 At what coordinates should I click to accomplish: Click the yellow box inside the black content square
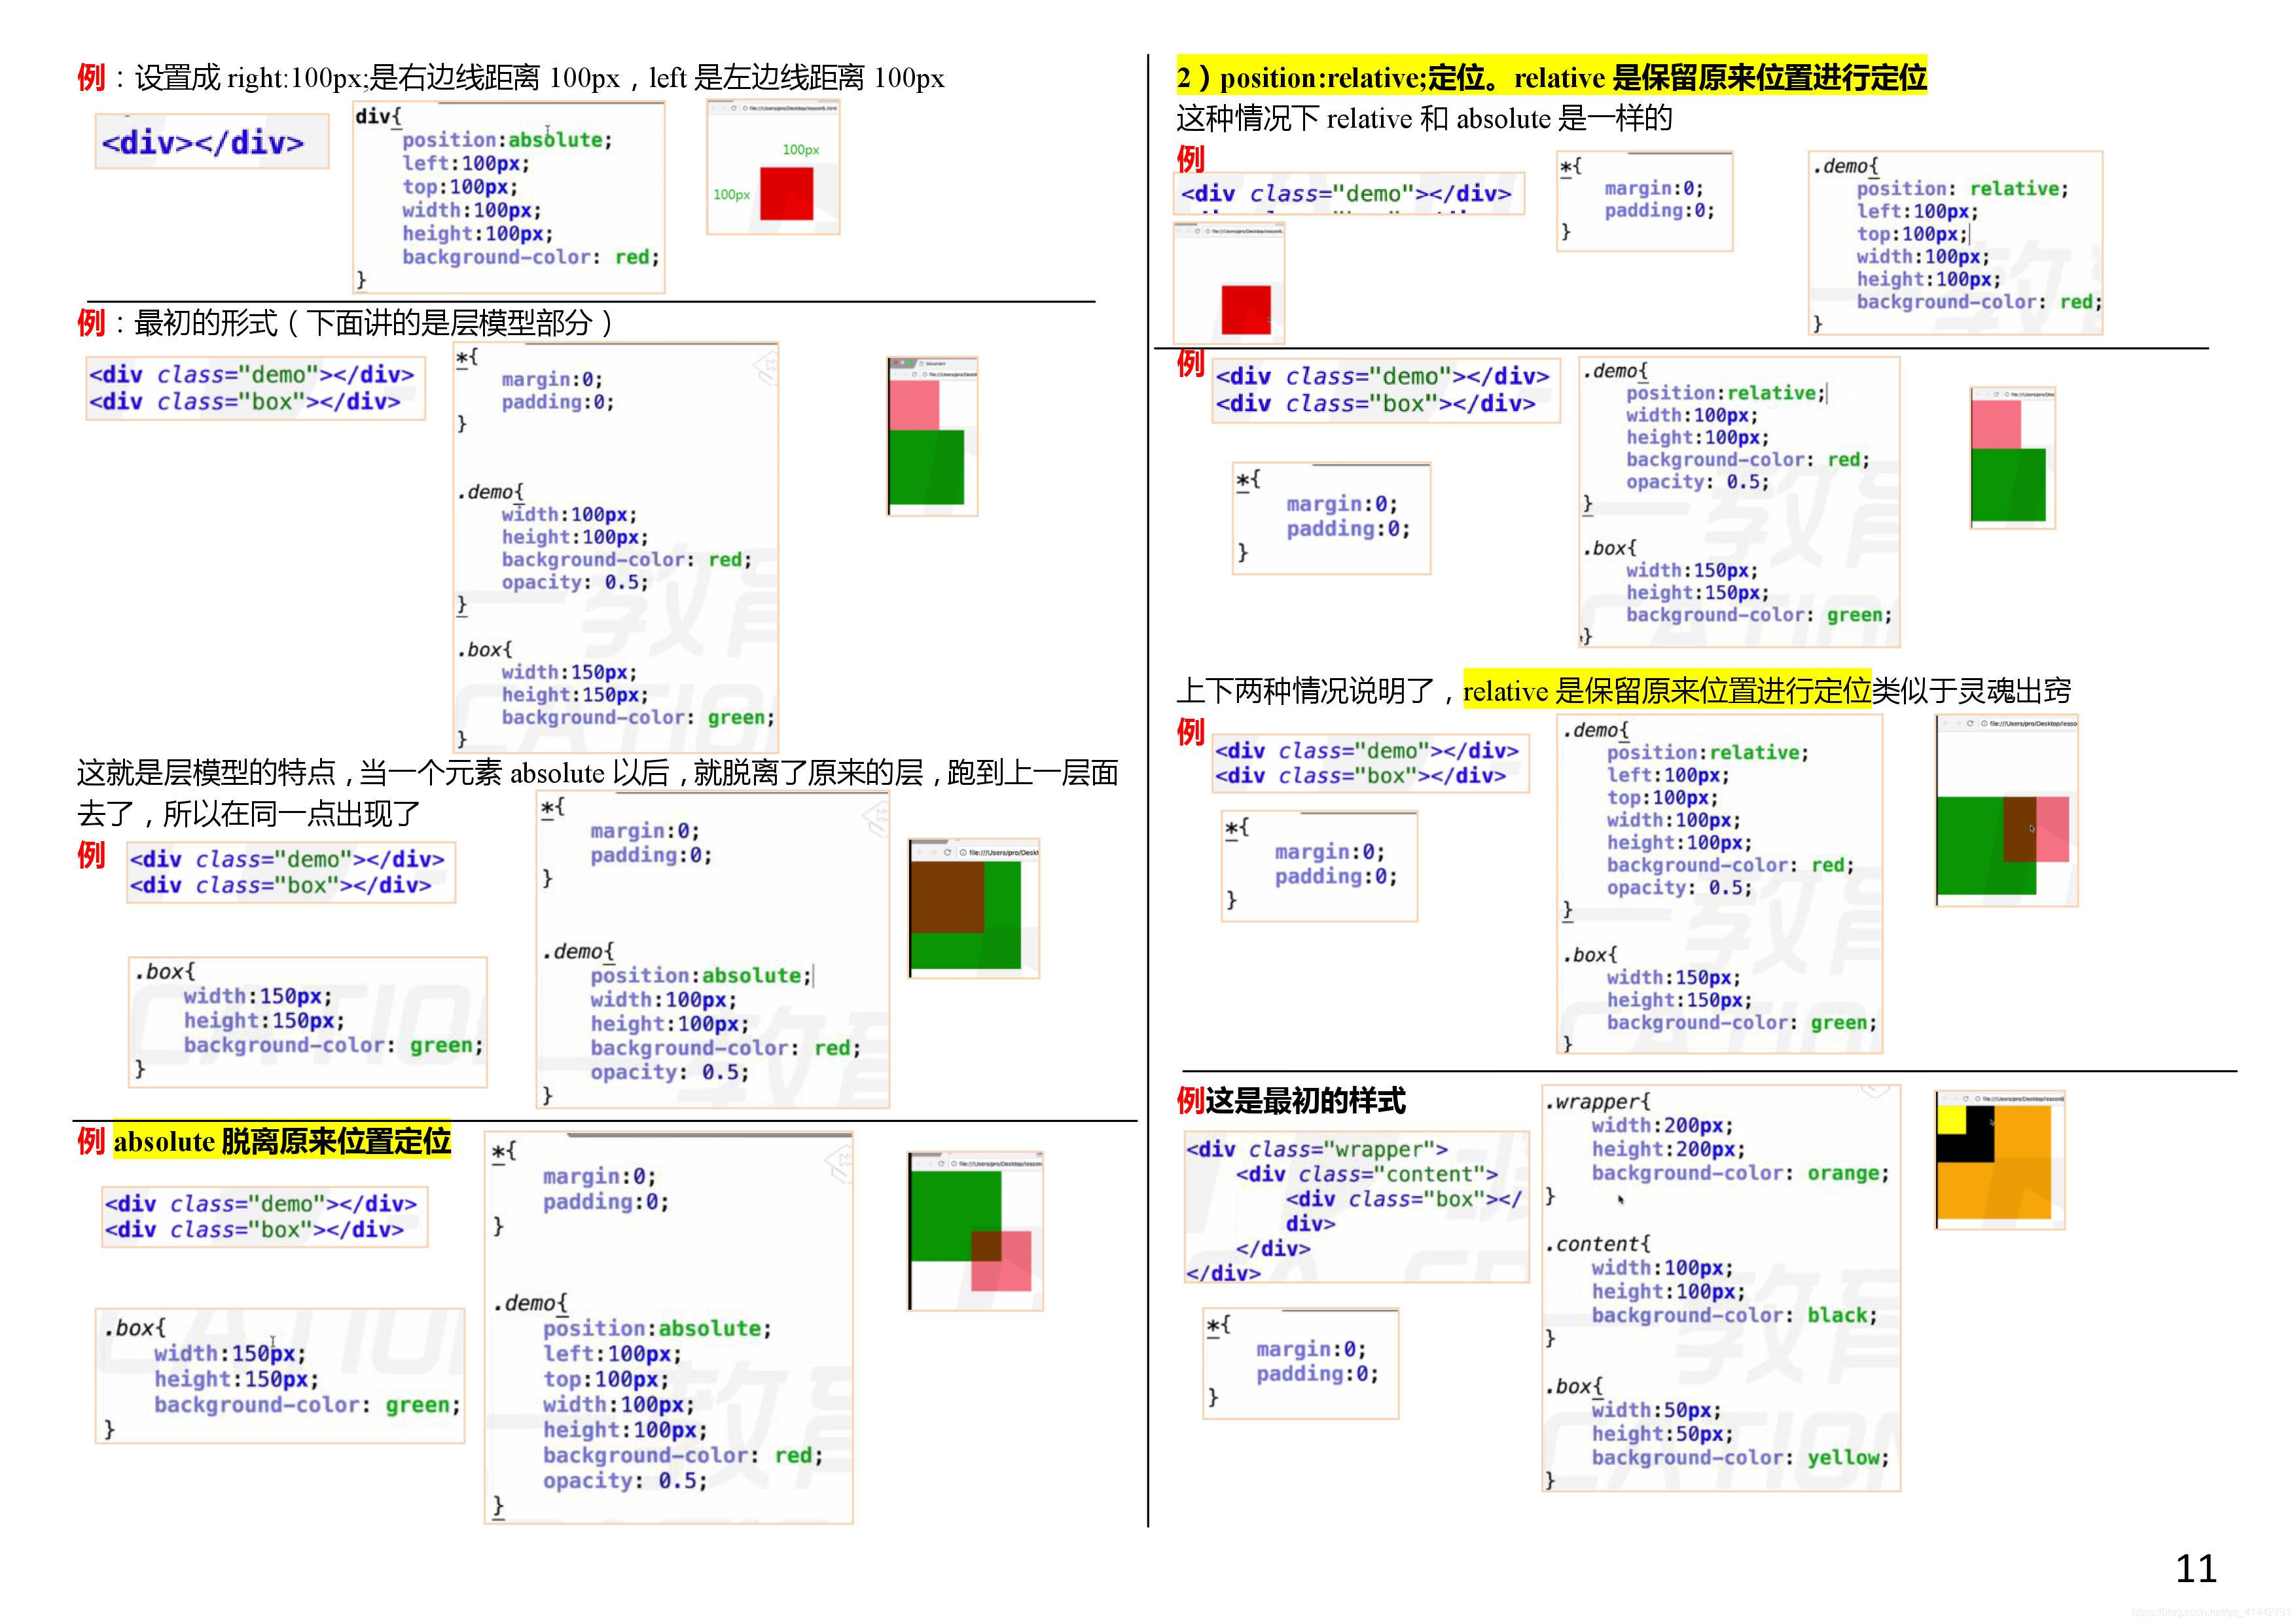1951,1119
